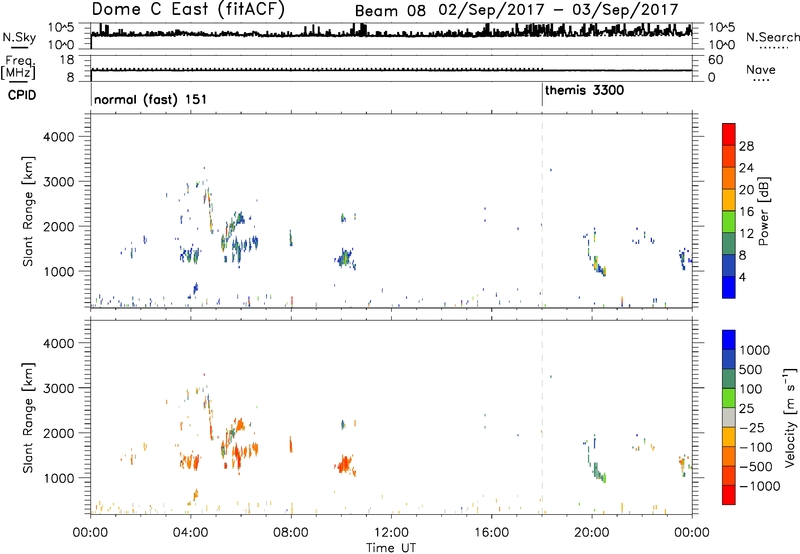Click the 'Velocity [m s-1]' colorbar label
The image size is (800, 554).
[x=791, y=417]
